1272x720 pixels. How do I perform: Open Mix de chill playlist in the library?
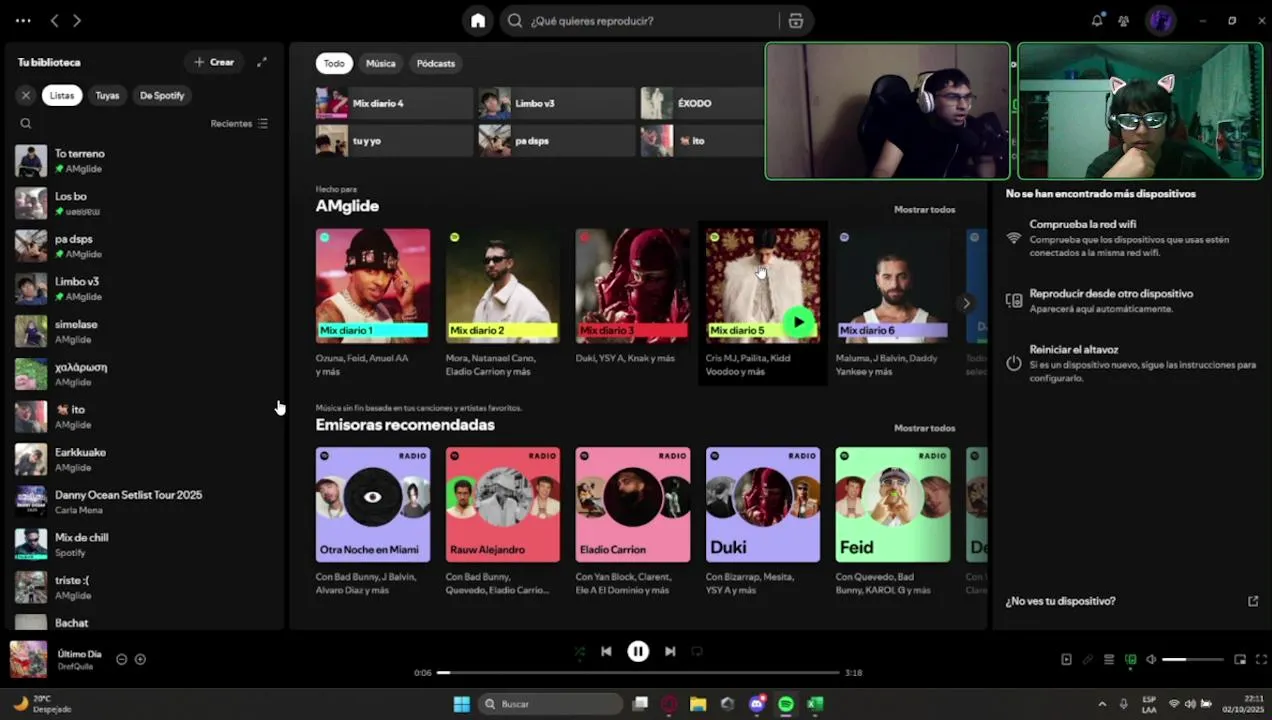pos(145,545)
